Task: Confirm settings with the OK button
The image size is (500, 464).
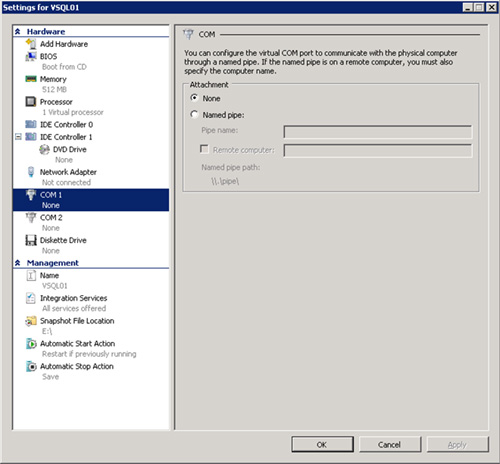Action: 322,445
